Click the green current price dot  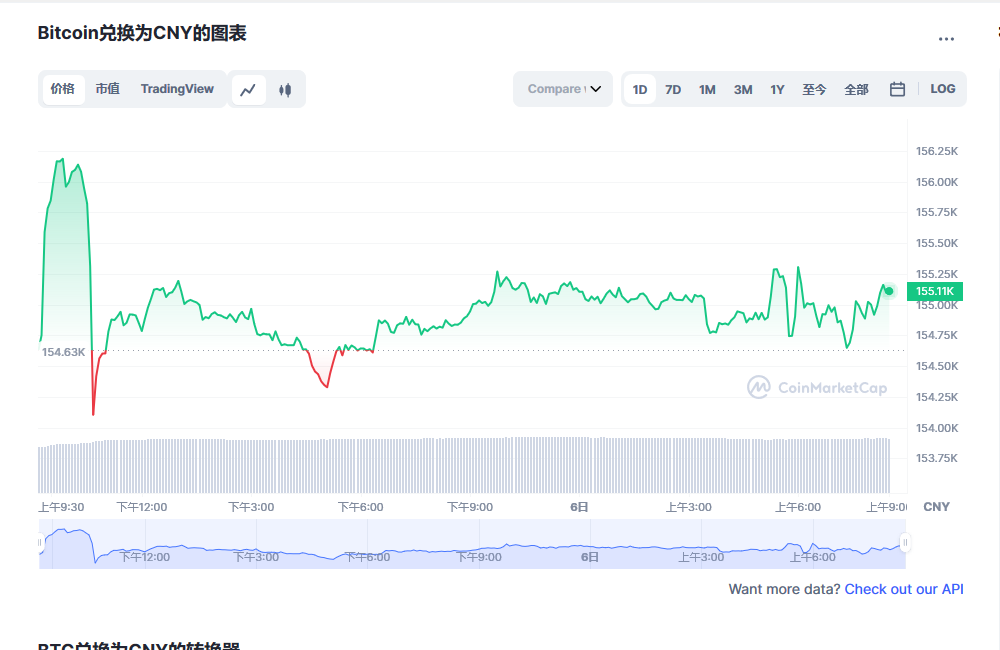(888, 290)
